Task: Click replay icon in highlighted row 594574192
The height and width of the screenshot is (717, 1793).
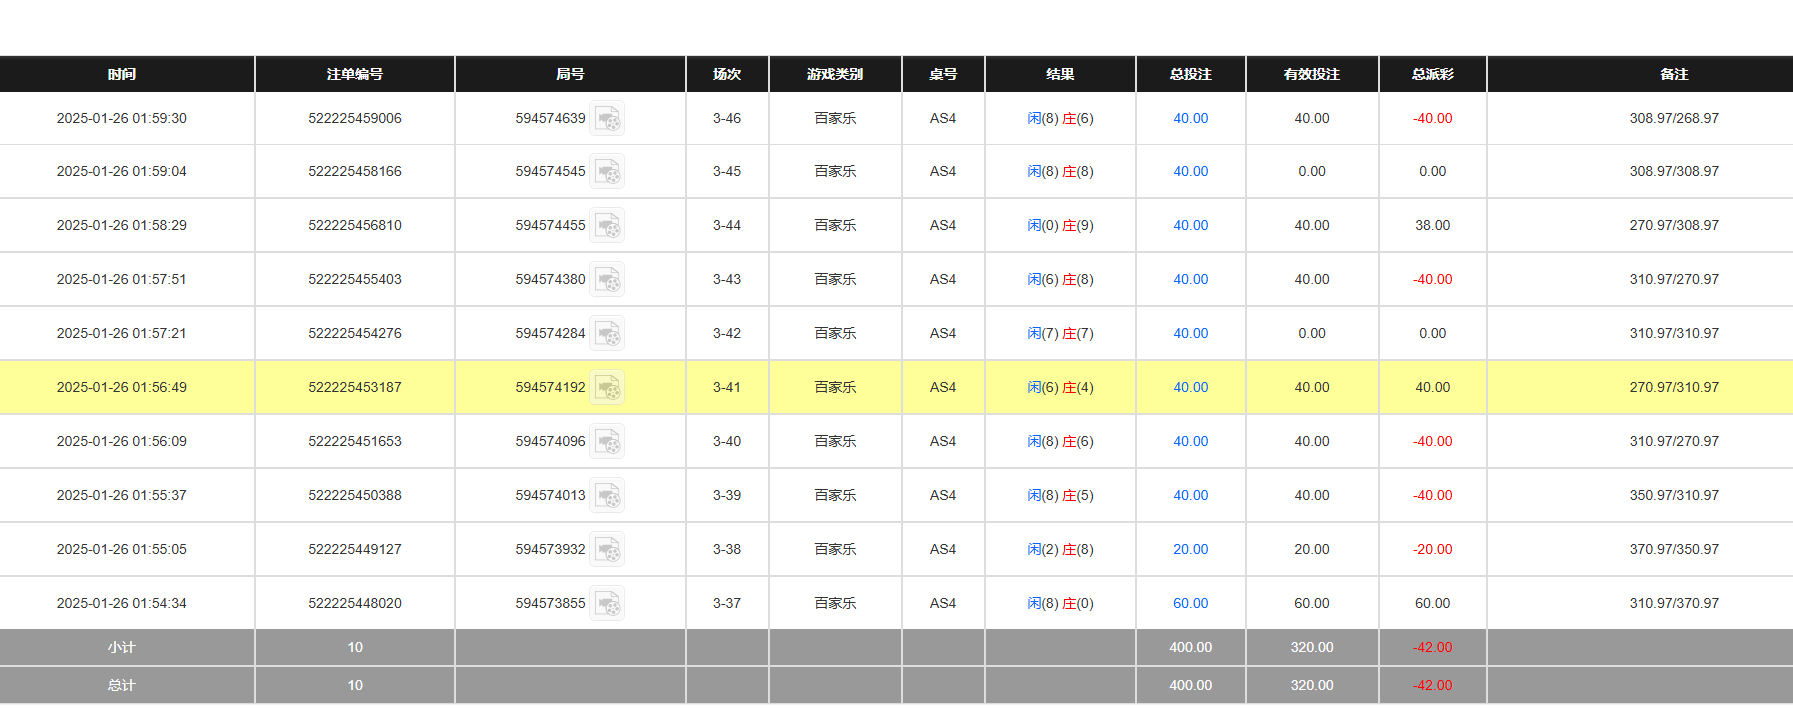Action: pos(607,388)
